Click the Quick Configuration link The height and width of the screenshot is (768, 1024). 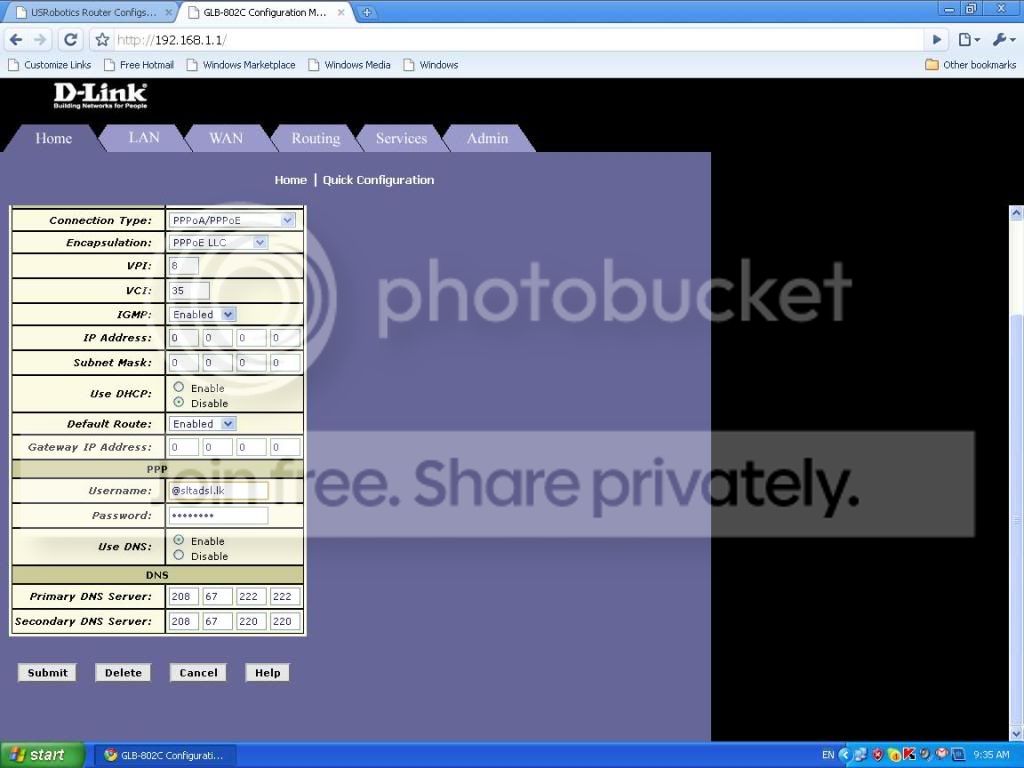point(378,180)
